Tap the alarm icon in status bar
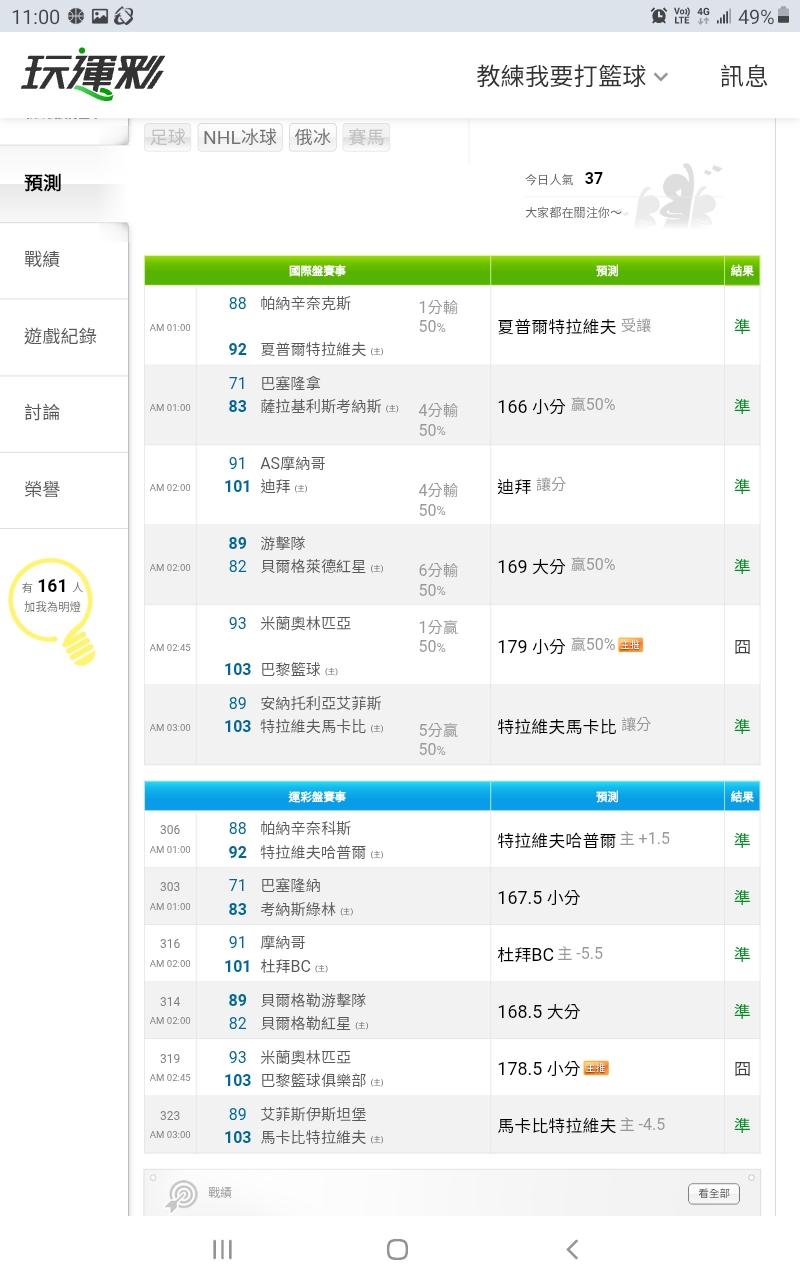800x1280 pixels. (659, 16)
